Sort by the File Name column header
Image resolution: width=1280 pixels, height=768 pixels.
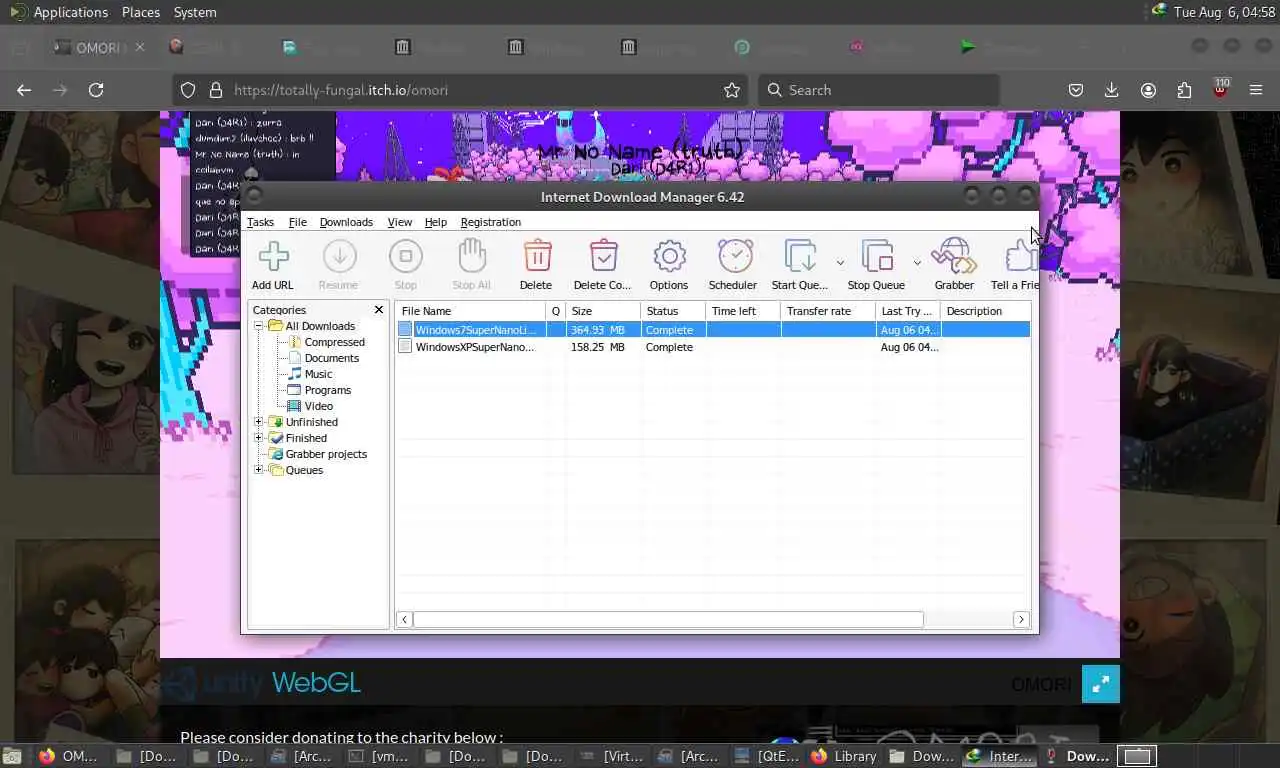click(x=470, y=311)
